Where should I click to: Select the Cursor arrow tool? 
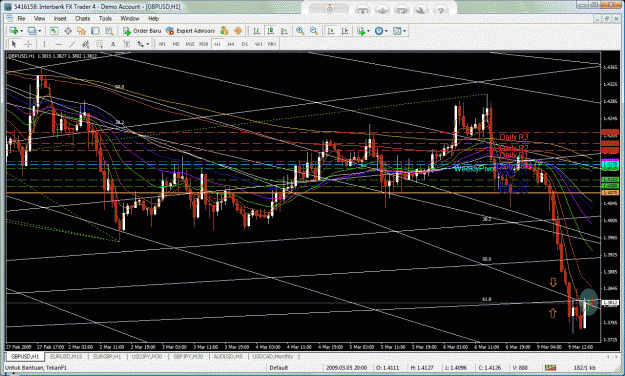click(x=14, y=44)
